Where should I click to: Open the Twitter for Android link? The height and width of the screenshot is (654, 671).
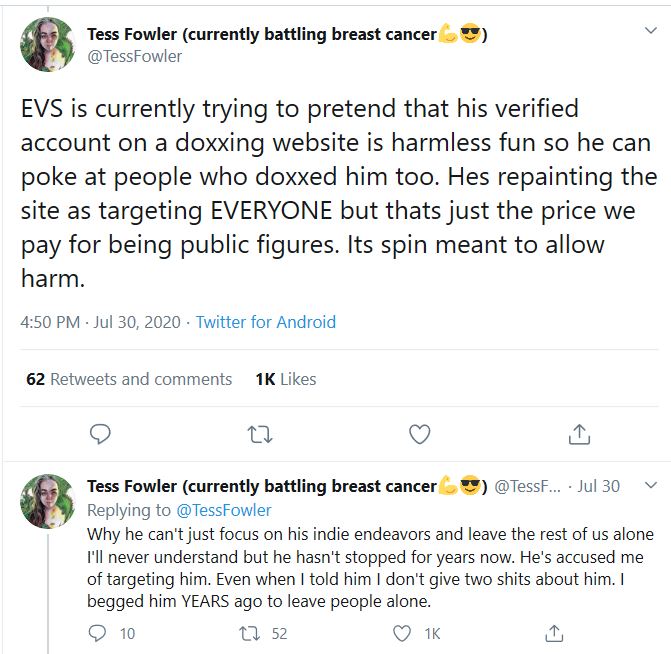point(265,322)
